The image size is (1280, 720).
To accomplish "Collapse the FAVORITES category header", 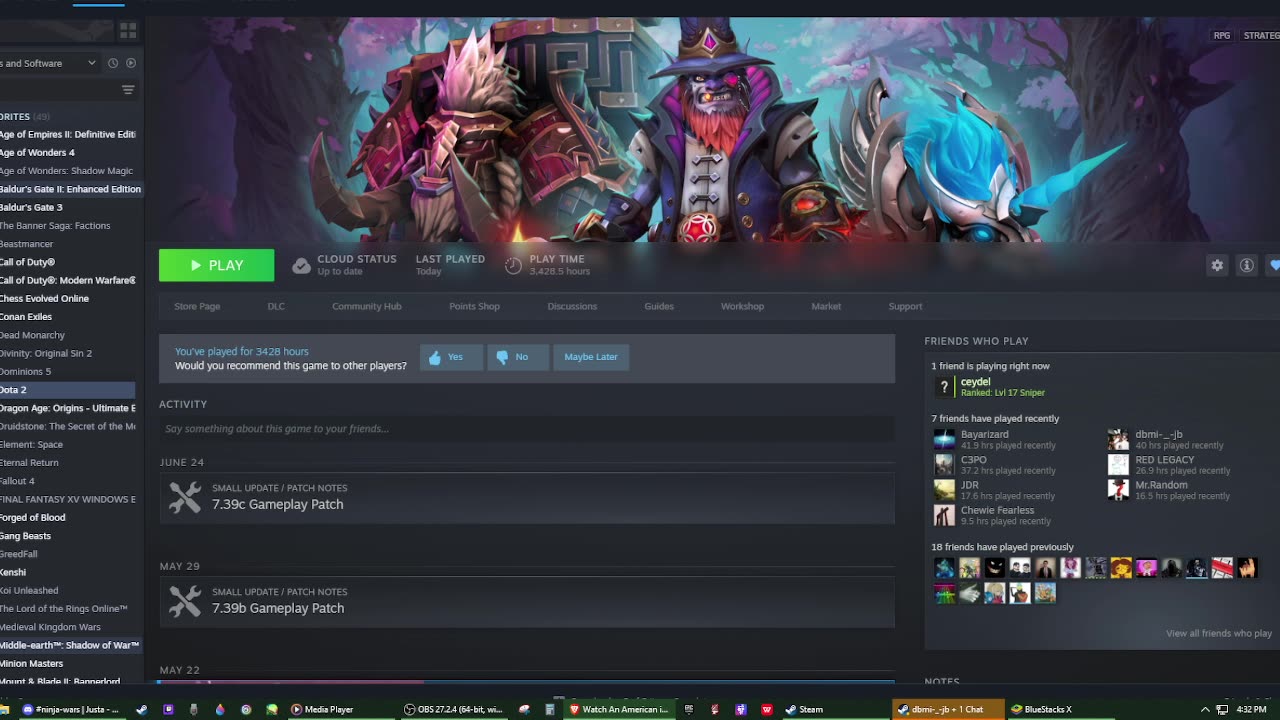I will 25,117.
